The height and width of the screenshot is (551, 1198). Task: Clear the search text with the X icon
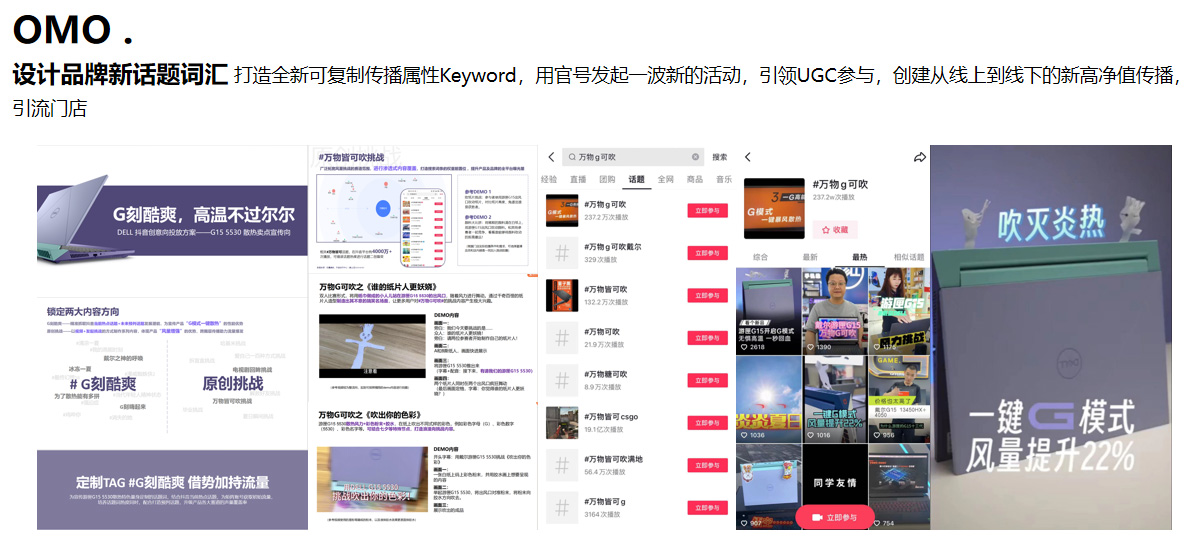[695, 157]
